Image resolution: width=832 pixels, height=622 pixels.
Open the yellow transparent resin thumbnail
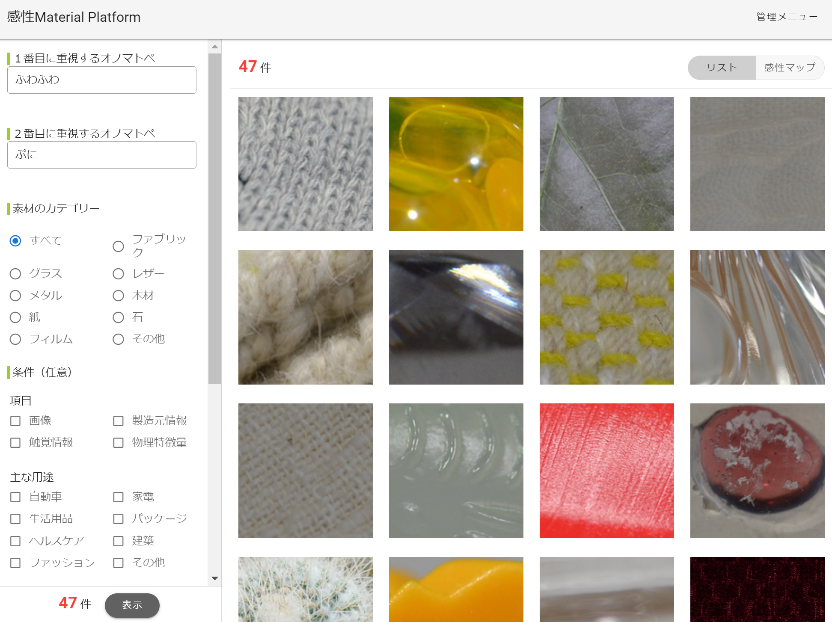456,164
